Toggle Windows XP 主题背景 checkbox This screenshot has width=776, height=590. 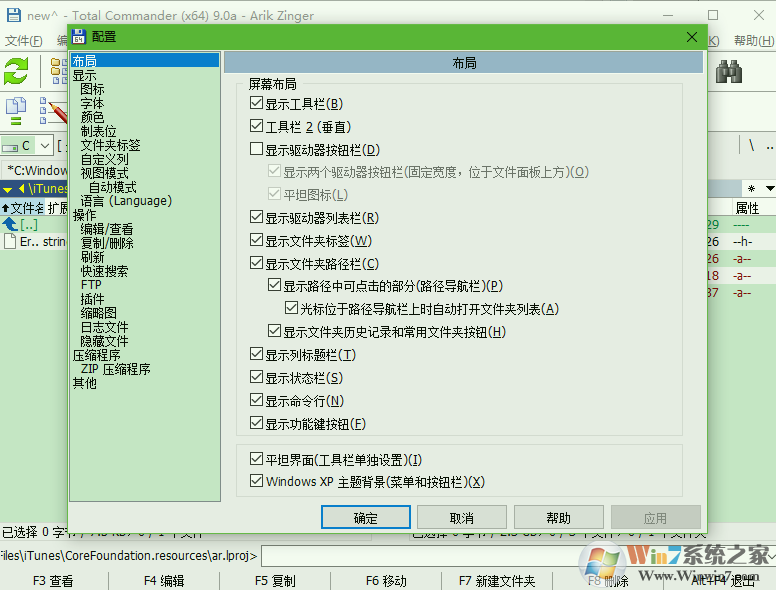click(x=256, y=481)
